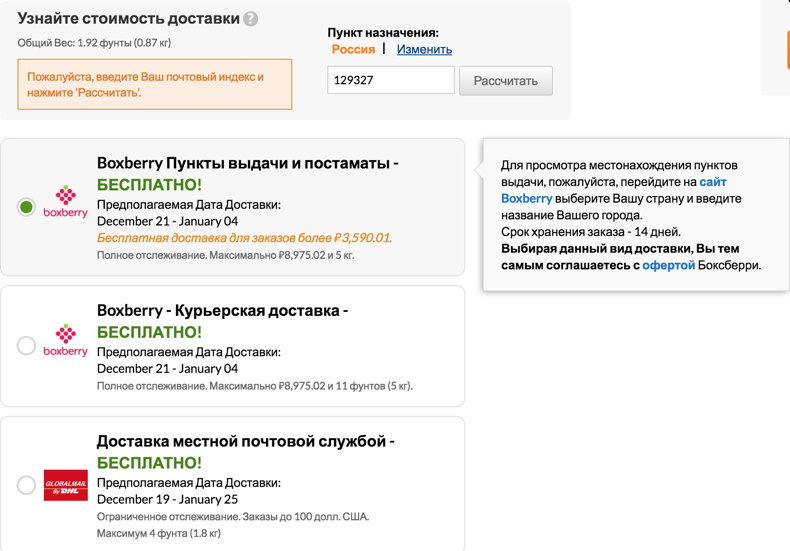Screen dimensions: 790x551
Task: Select Boxberry Пункты выдачи radio button
Action: pyautogui.click(x=26, y=206)
